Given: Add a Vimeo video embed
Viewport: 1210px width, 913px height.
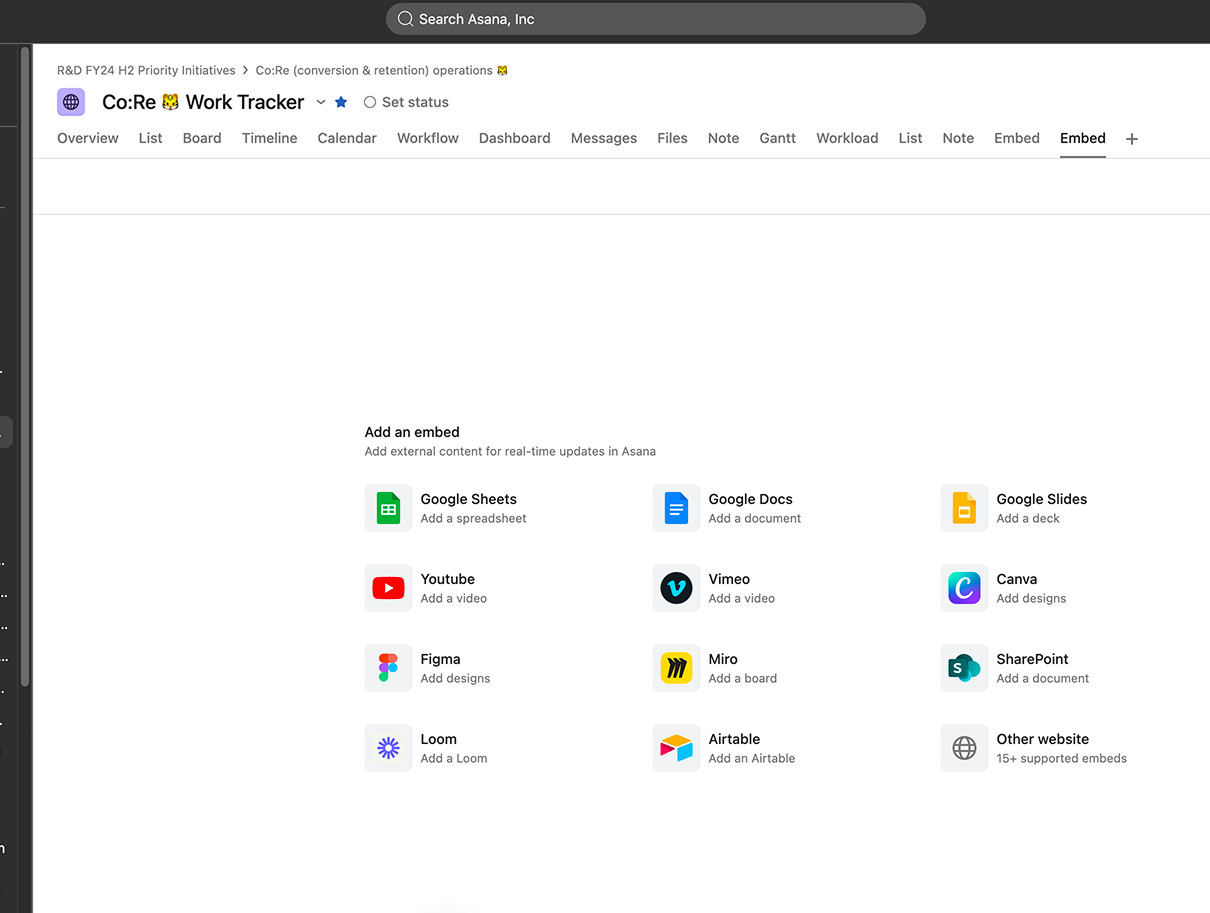Looking at the screenshot, I should 729,587.
